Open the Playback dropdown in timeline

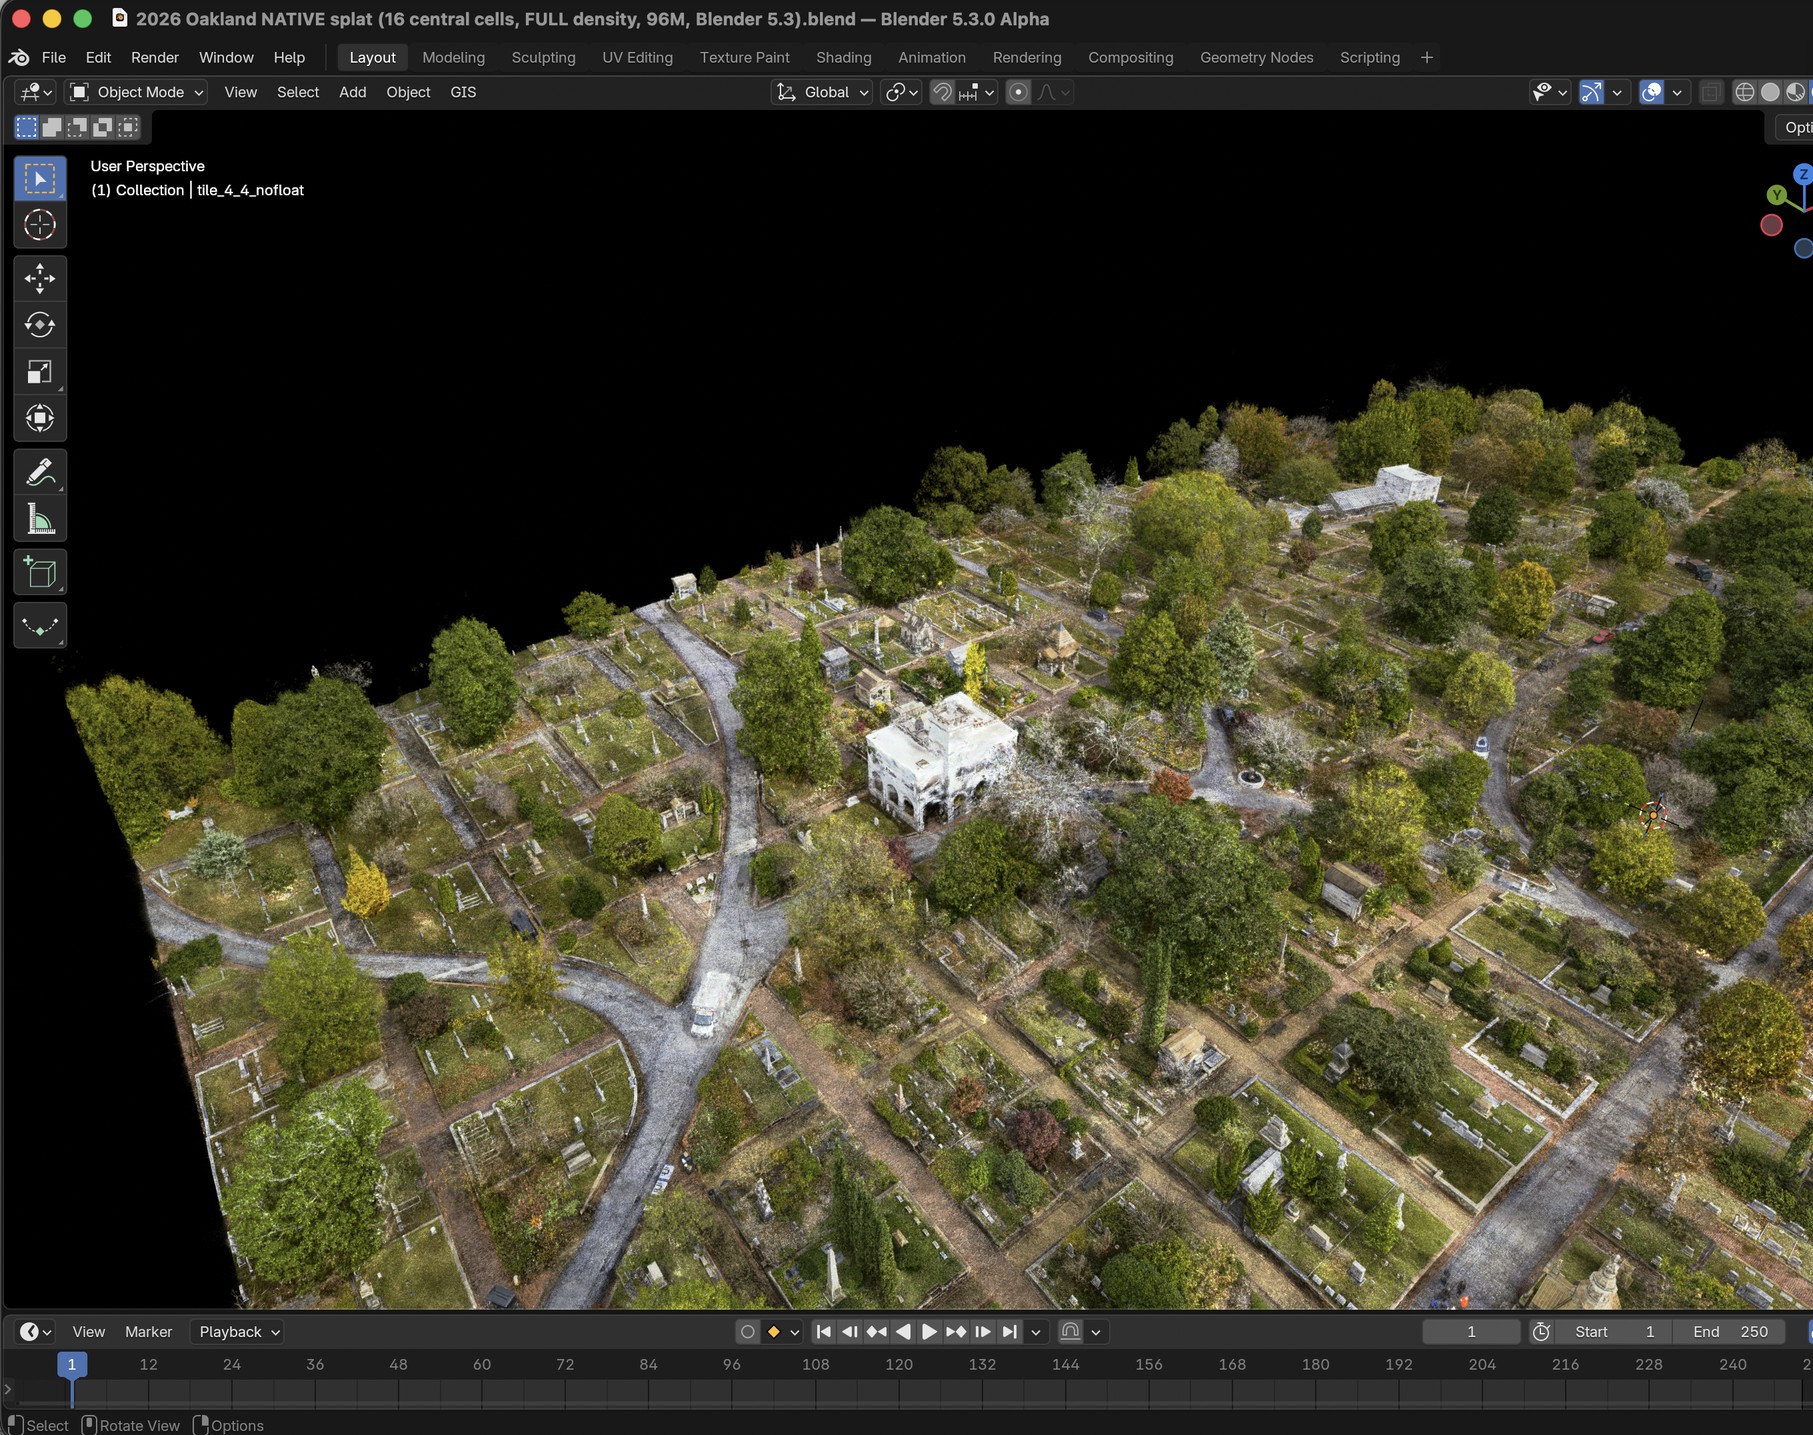pyautogui.click(x=237, y=1332)
